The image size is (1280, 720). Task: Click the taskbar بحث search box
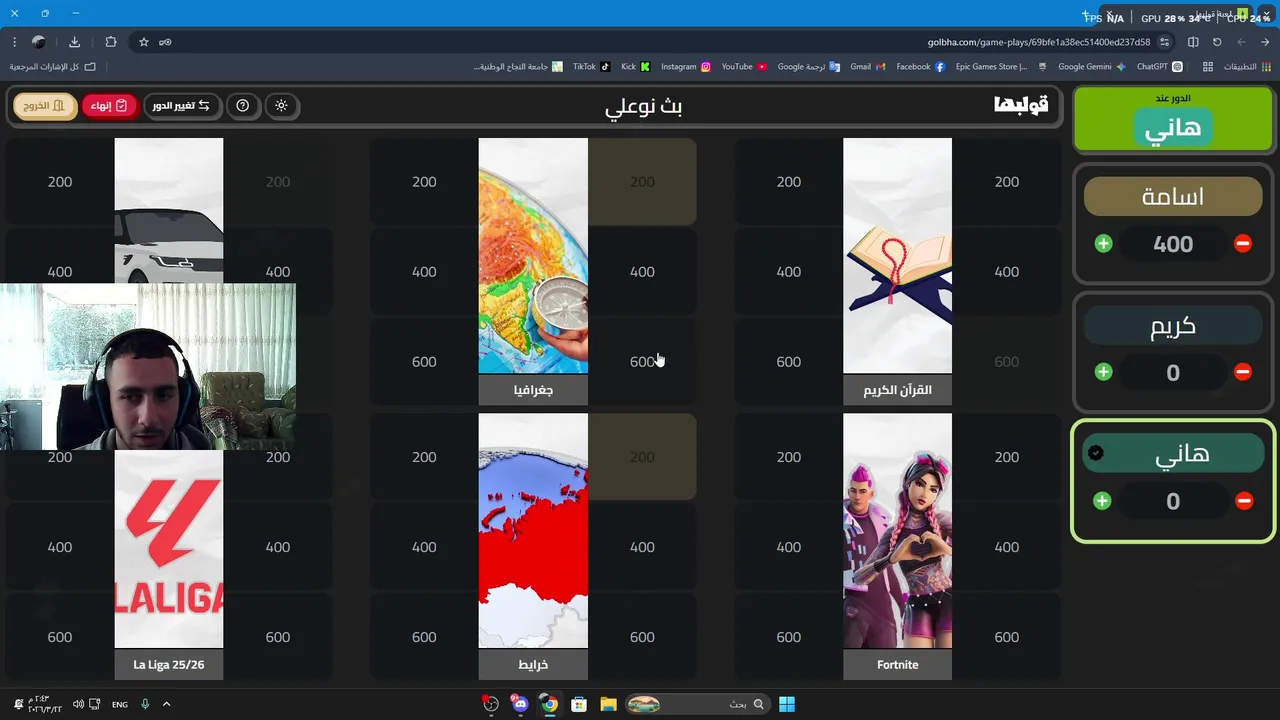[x=700, y=704]
